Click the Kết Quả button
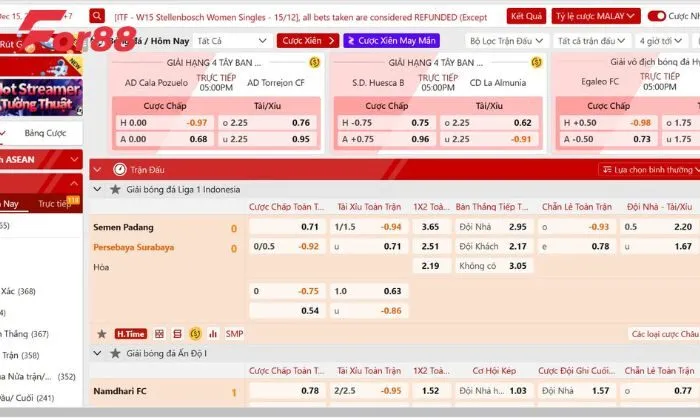 pyautogui.click(x=526, y=16)
